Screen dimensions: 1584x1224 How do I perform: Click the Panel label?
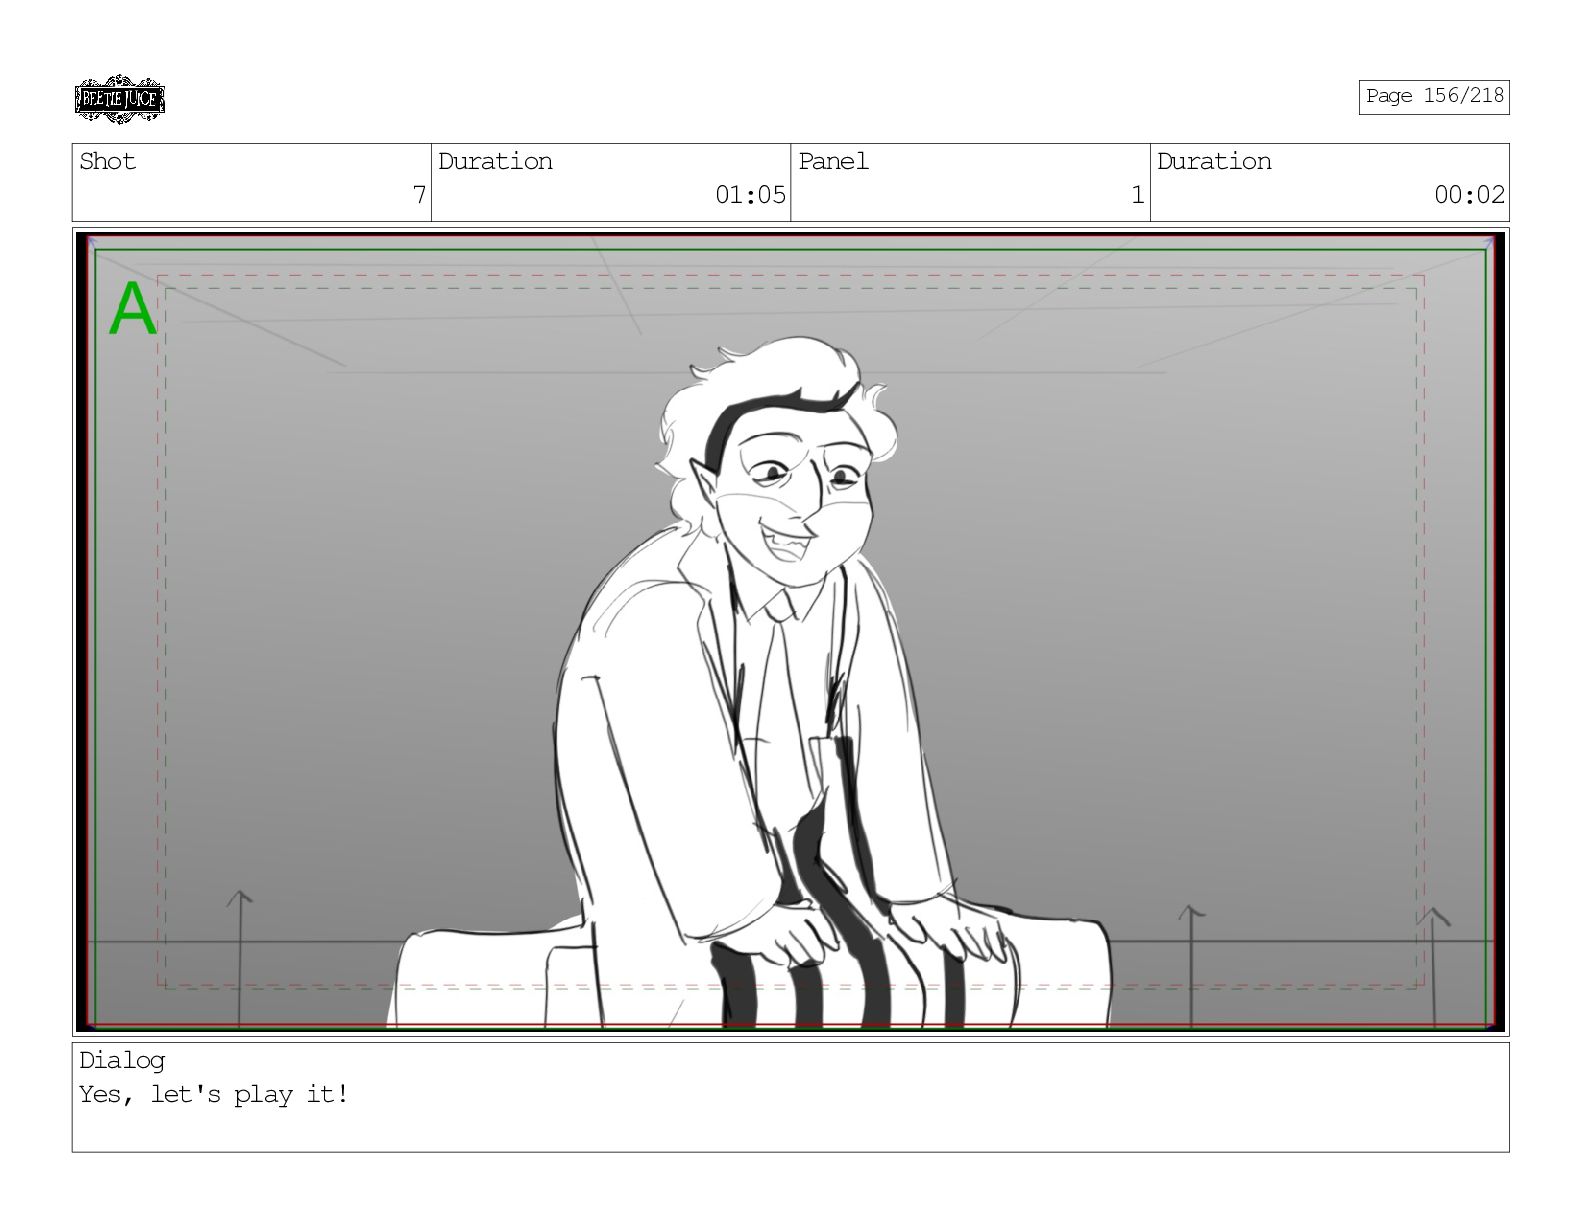[x=833, y=162]
